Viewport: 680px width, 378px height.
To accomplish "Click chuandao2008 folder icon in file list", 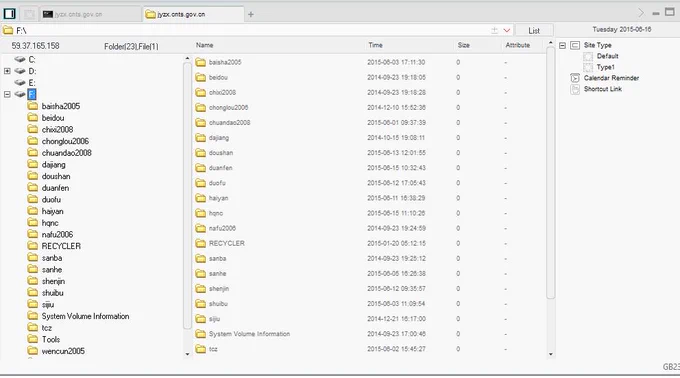I will (x=200, y=123).
